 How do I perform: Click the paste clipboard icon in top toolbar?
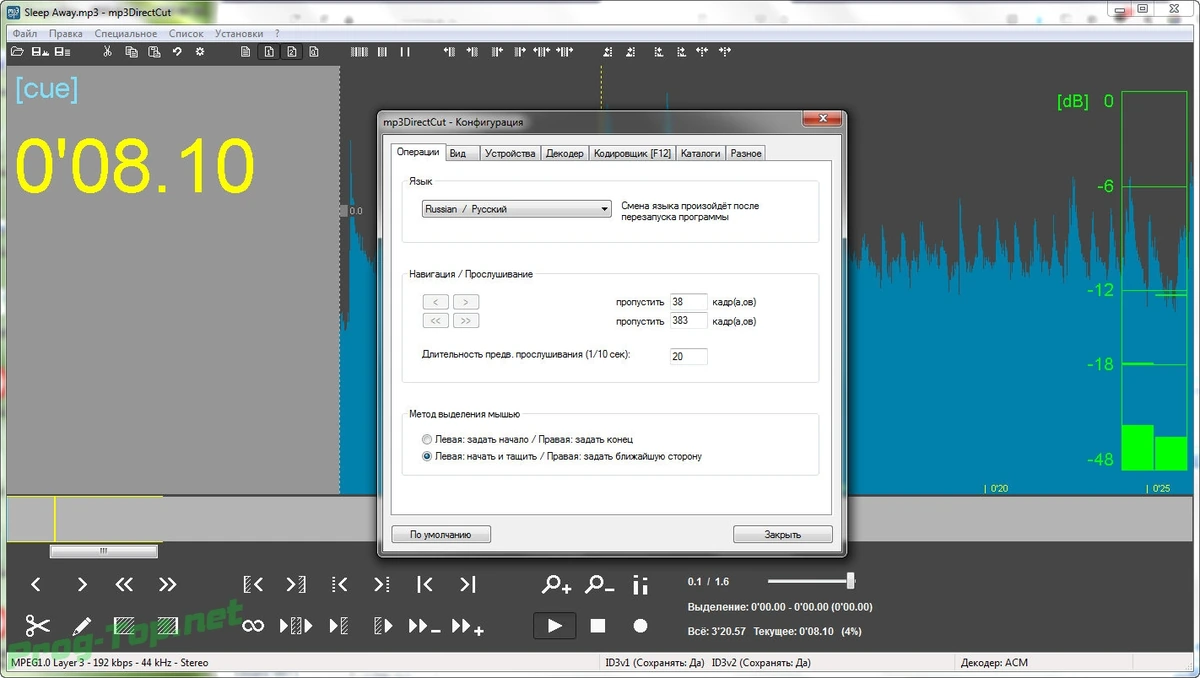point(153,51)
